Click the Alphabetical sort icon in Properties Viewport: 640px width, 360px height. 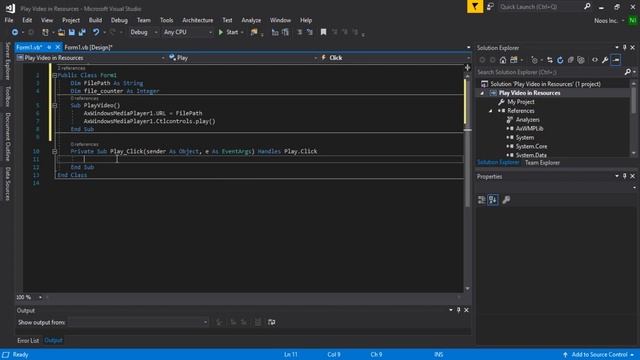tap(493, 200)
